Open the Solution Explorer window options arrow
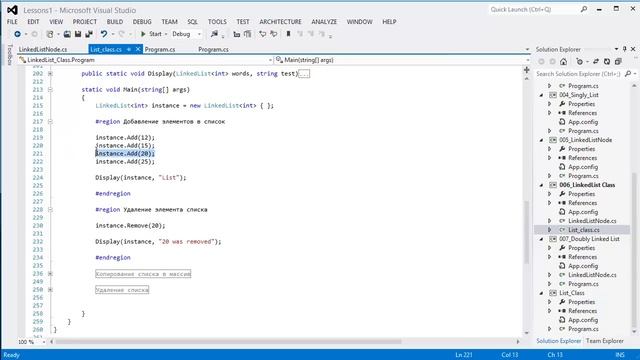This screenshot has height=360, width=640. coord(616,49)
